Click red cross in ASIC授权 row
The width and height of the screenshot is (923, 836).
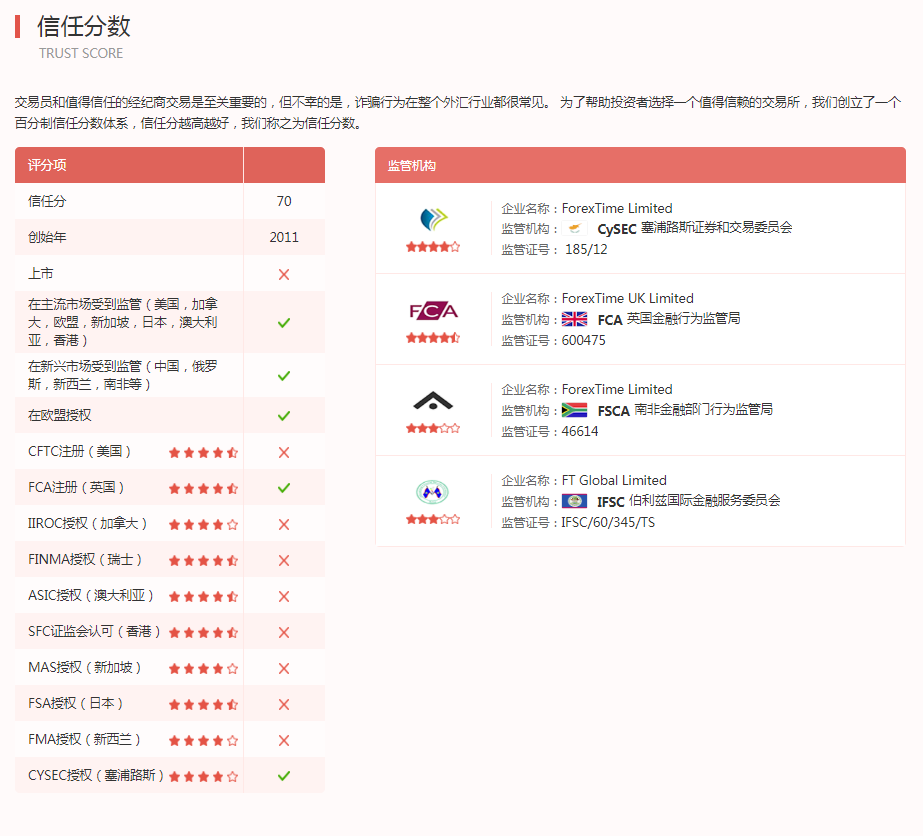click(x=284, y=596)
